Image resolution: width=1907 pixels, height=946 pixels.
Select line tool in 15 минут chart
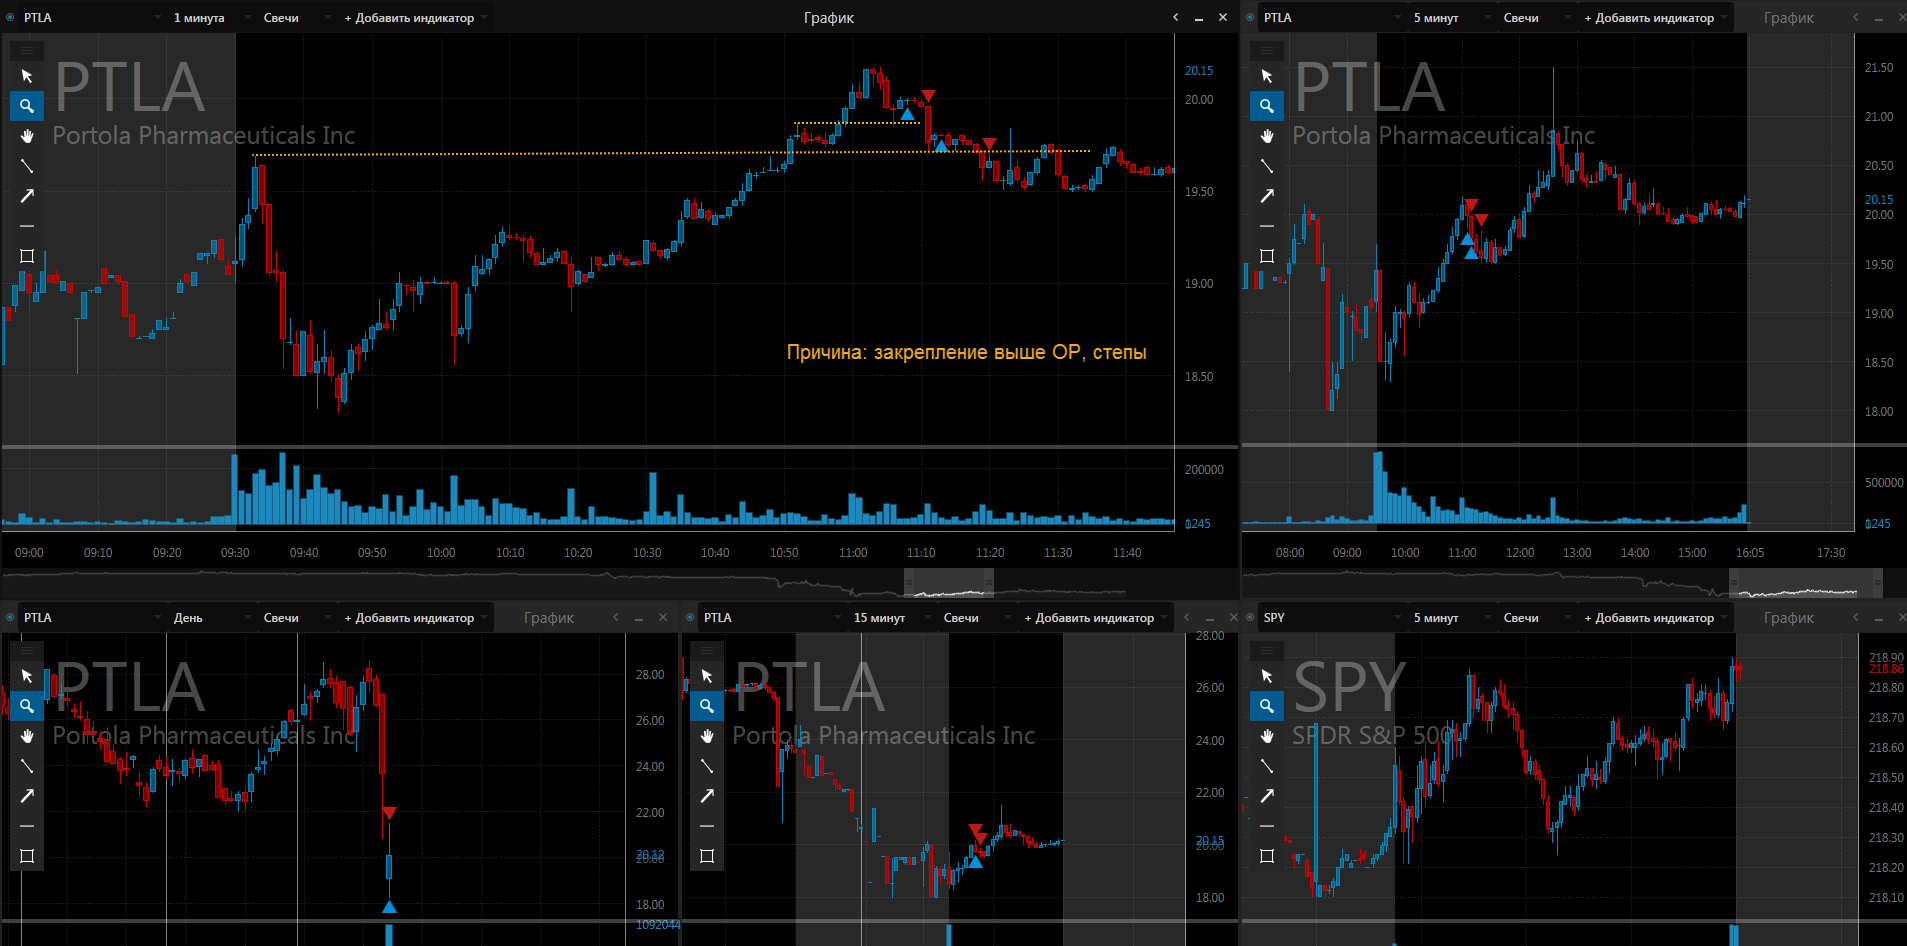pyautogui.click(x=707, y=766)
